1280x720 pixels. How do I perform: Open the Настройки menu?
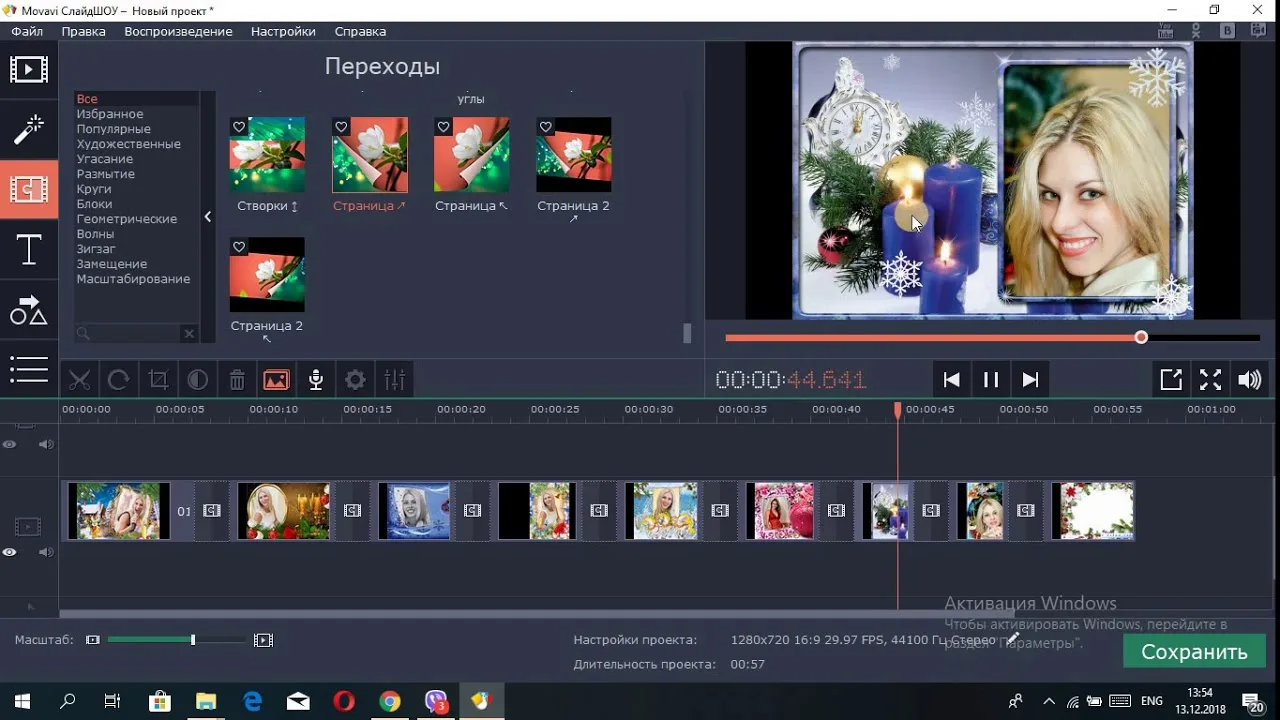pos(283,31)
